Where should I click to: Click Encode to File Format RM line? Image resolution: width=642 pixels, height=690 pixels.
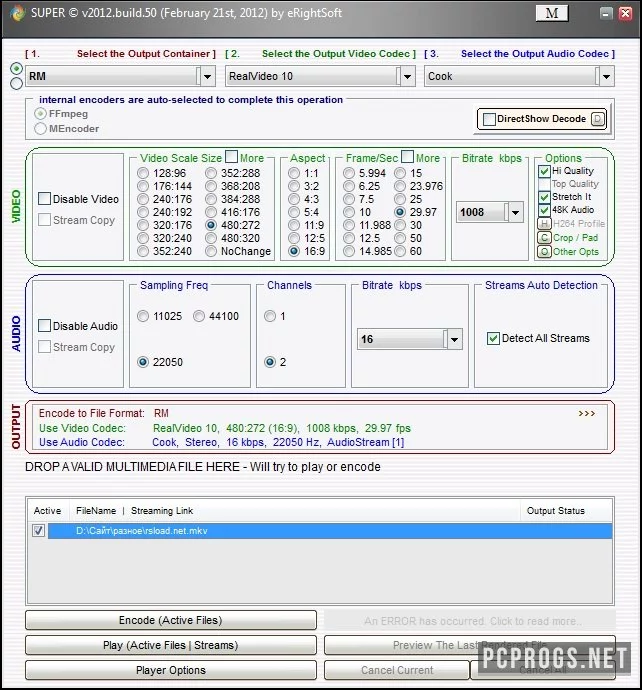click(104, 414)
